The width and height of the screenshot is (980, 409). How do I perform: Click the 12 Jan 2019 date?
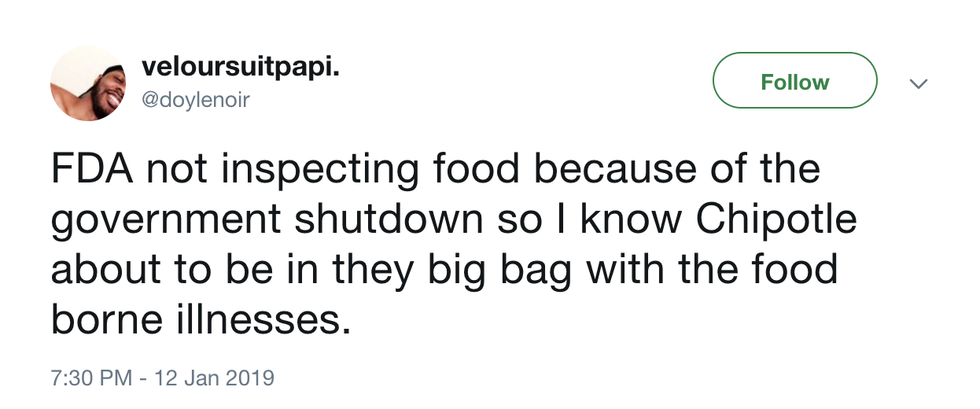(x=215, y=379)
